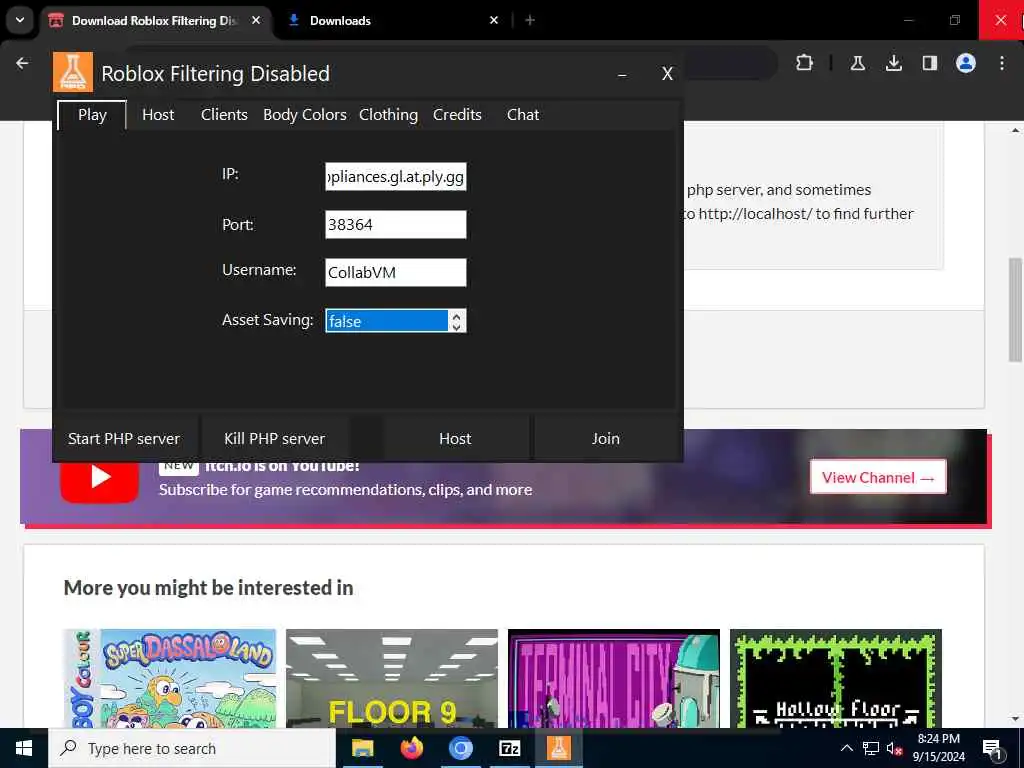Open 7-Zip from the taskbar
The width and height of the screenshot is (1024, 768).
pyautogui.click(x=509, y=748)
